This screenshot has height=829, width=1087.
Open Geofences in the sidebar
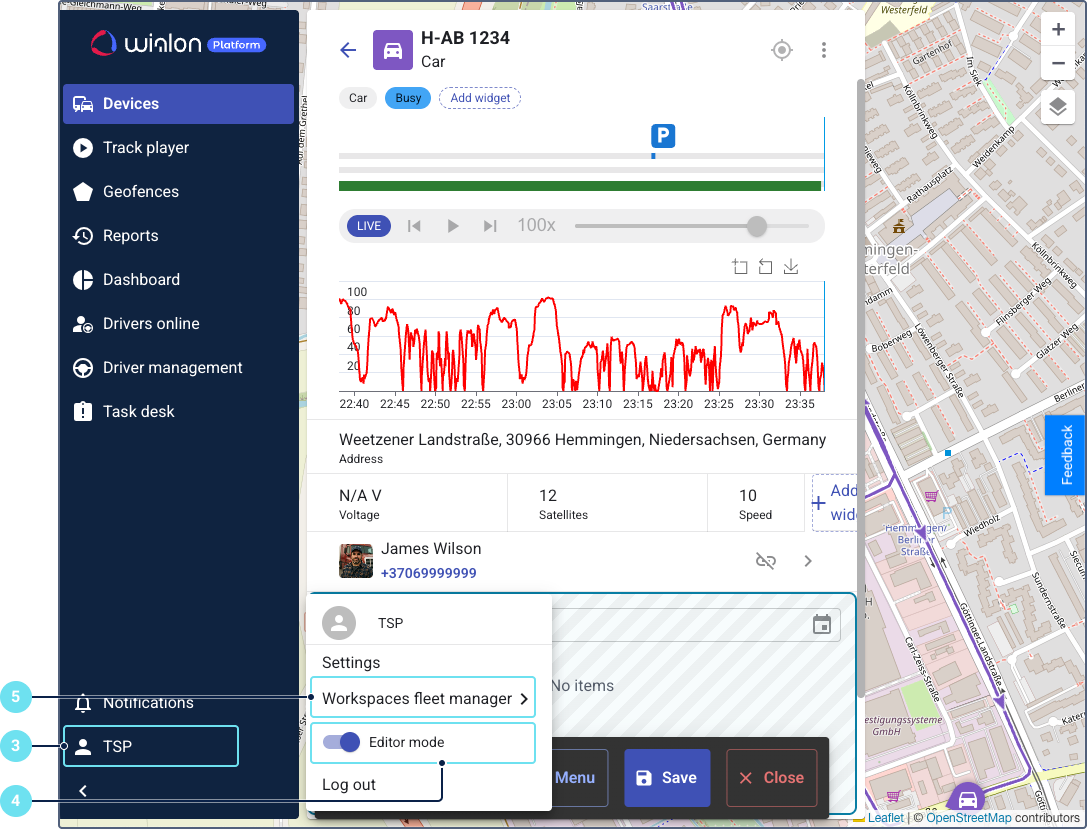pyautogui.click(x=141, y=192)
